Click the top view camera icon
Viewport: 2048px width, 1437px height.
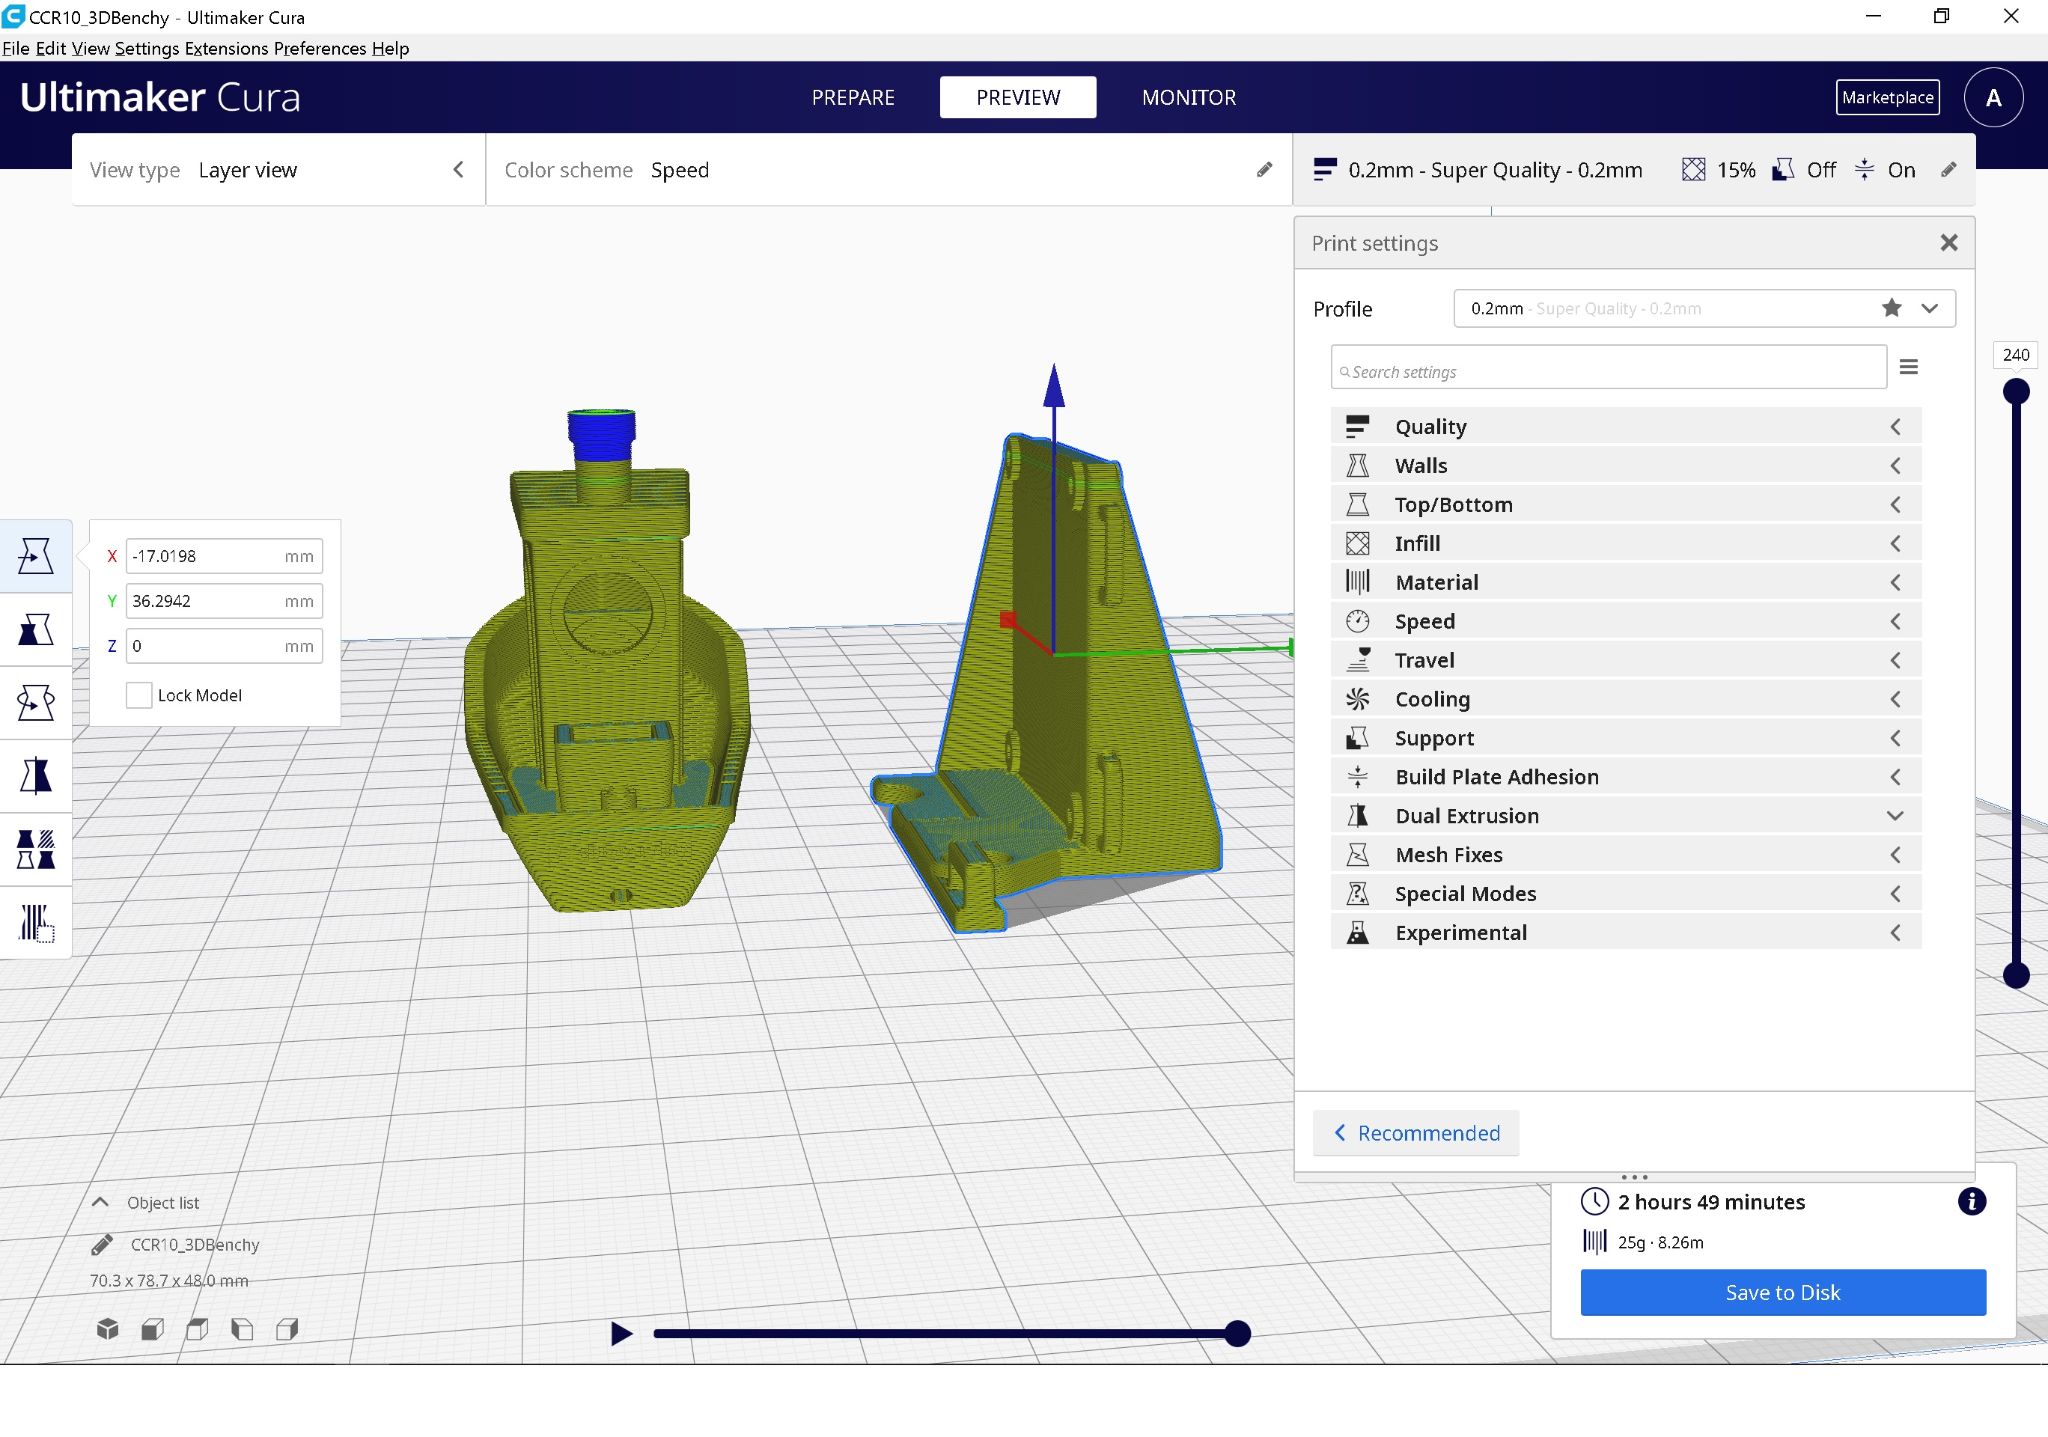pos(197,1329)
